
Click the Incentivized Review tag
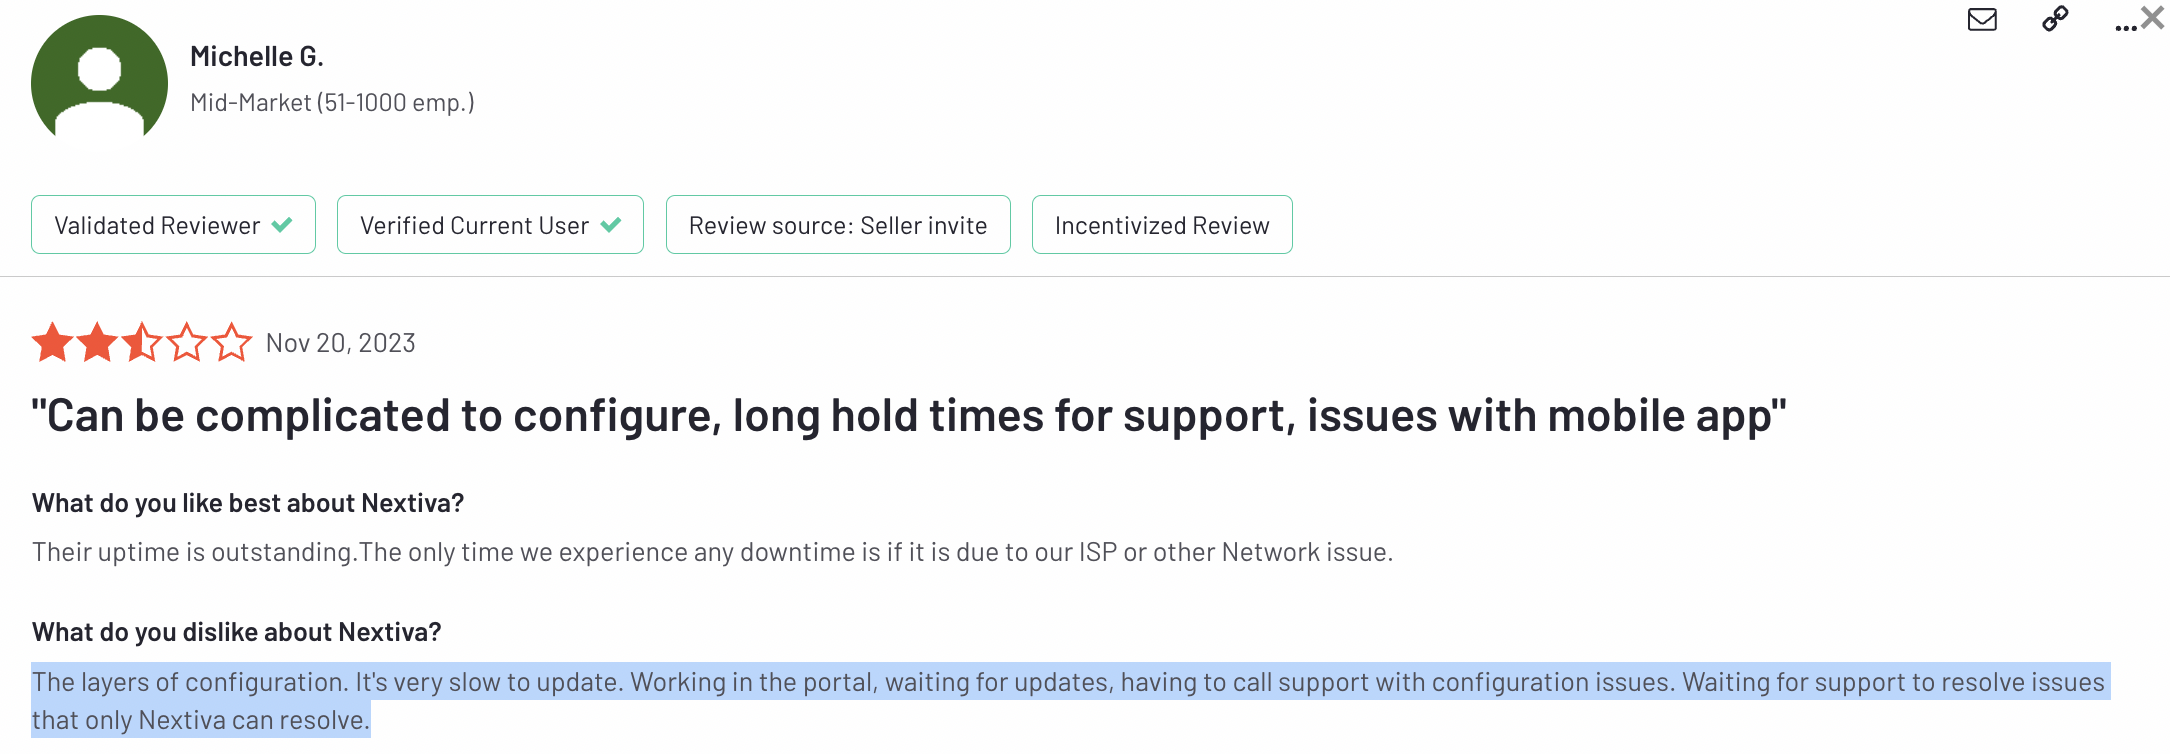click(x=1162, y=225)
